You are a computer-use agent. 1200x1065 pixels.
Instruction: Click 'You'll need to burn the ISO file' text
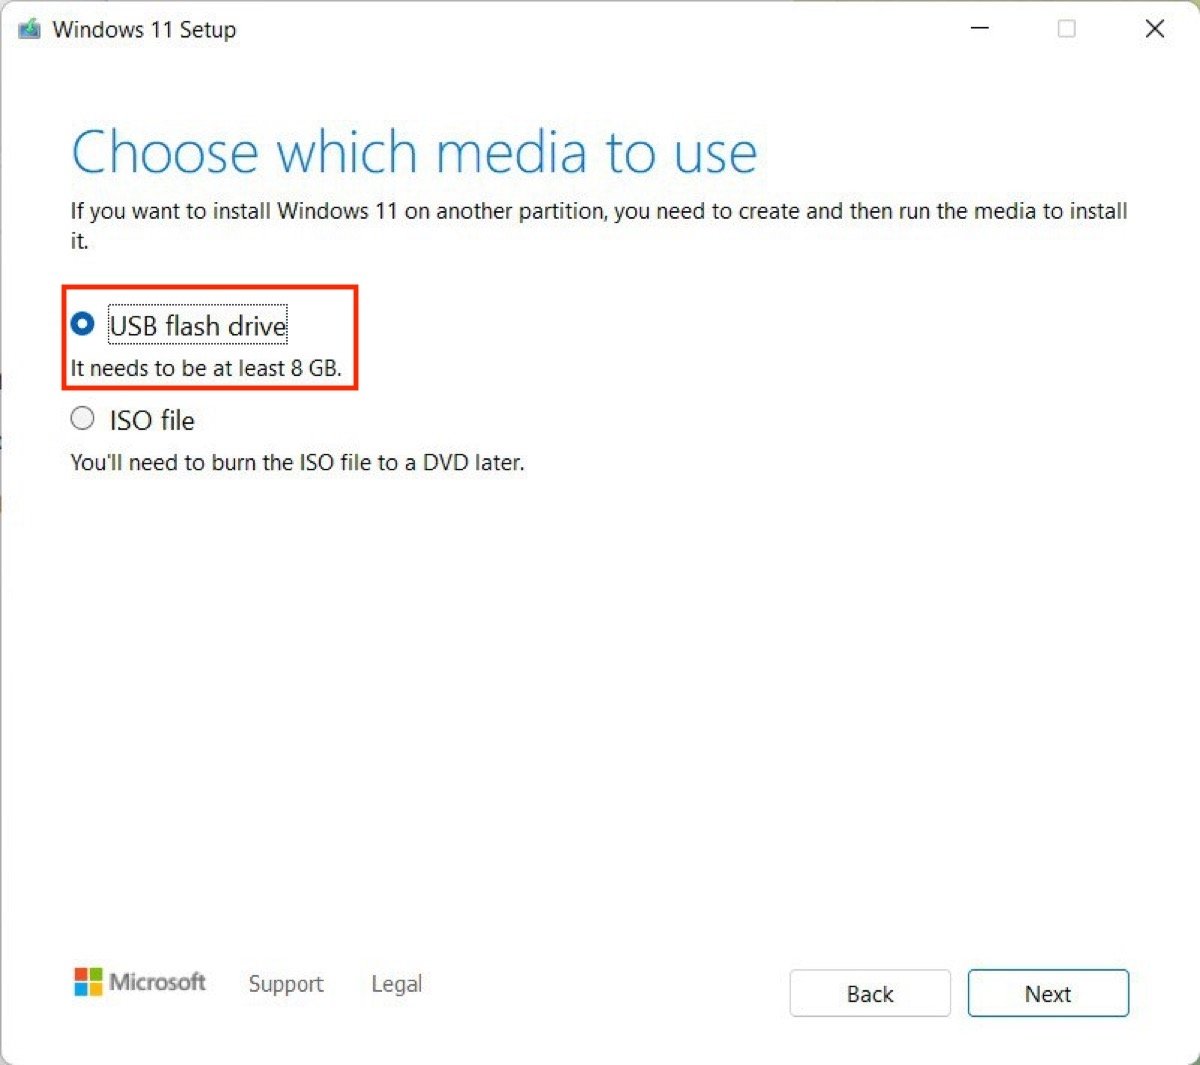pyautogui.click(x=297, y=463)
